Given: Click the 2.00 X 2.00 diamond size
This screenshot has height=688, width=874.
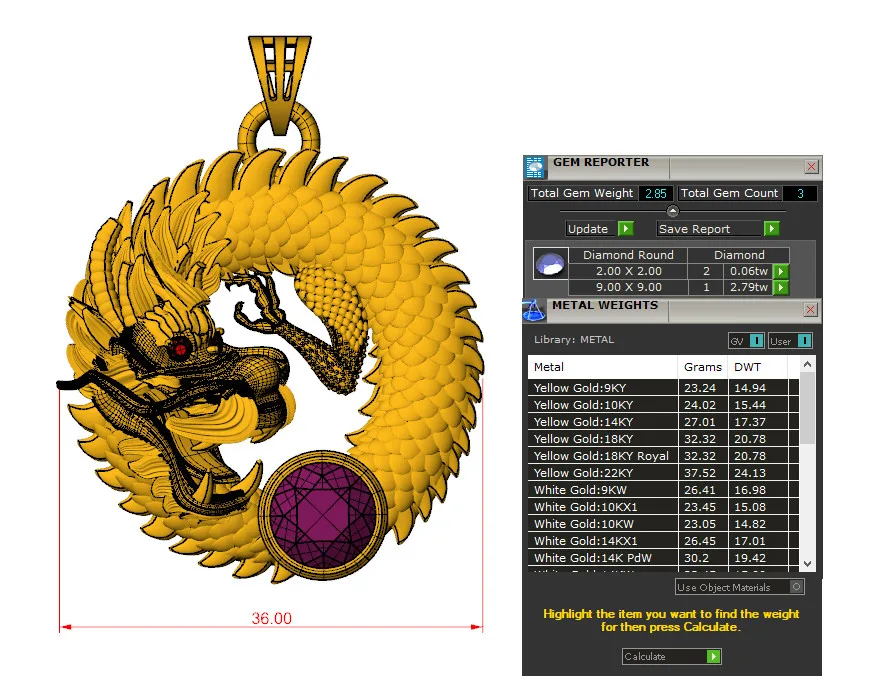Looking at the screenshot, I should [629, 272].
